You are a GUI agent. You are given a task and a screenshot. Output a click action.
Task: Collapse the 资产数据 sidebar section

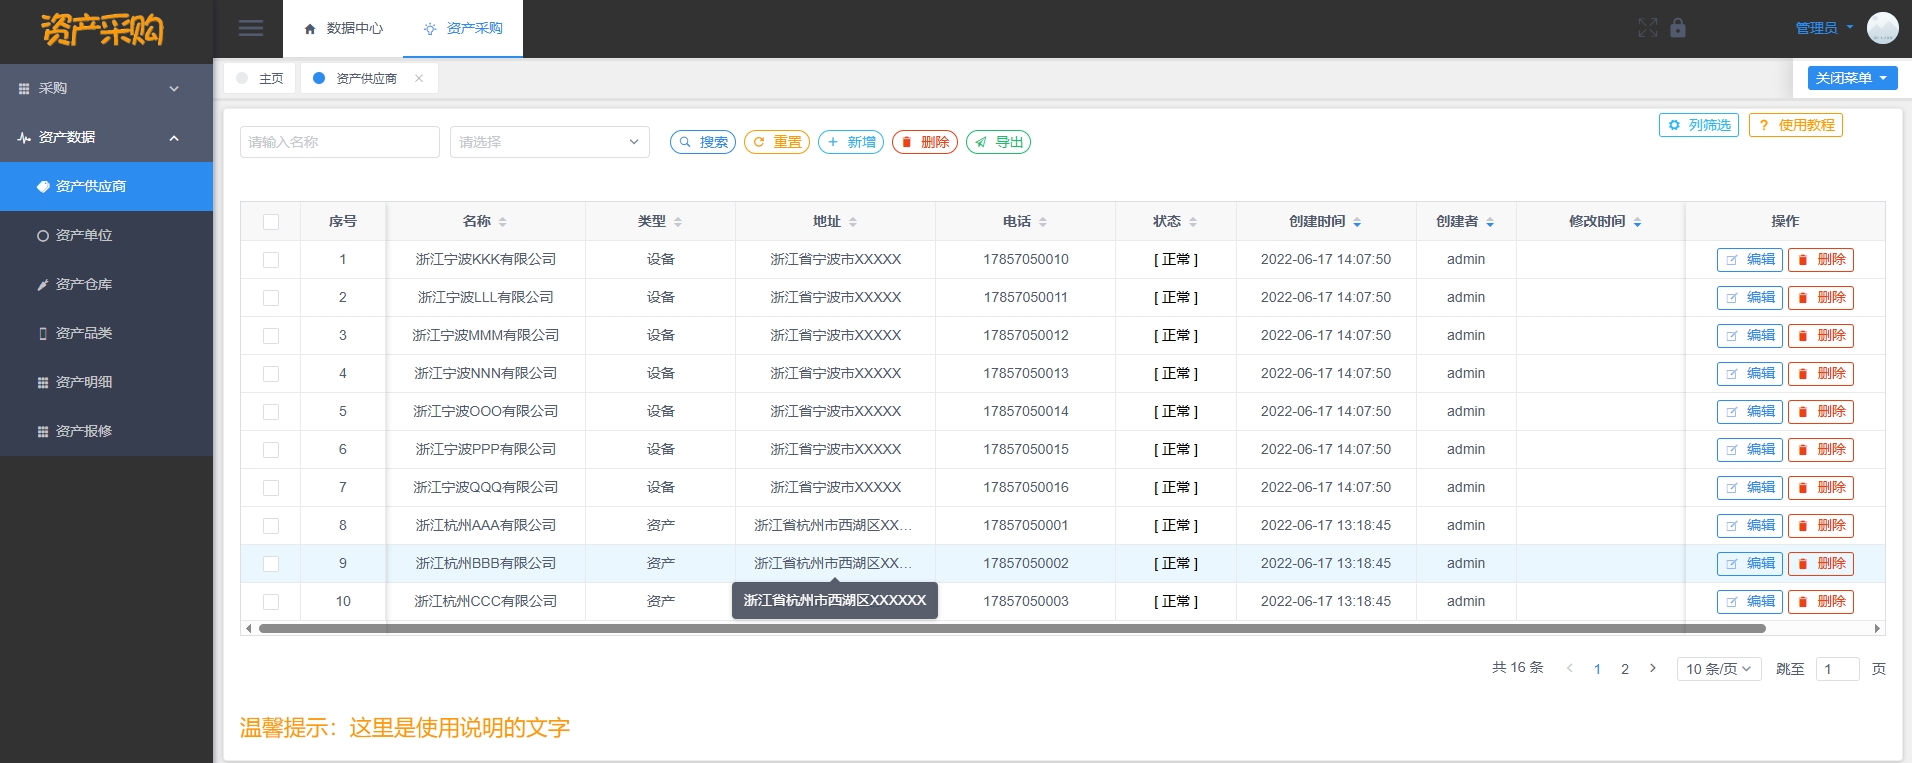[106, 137]
